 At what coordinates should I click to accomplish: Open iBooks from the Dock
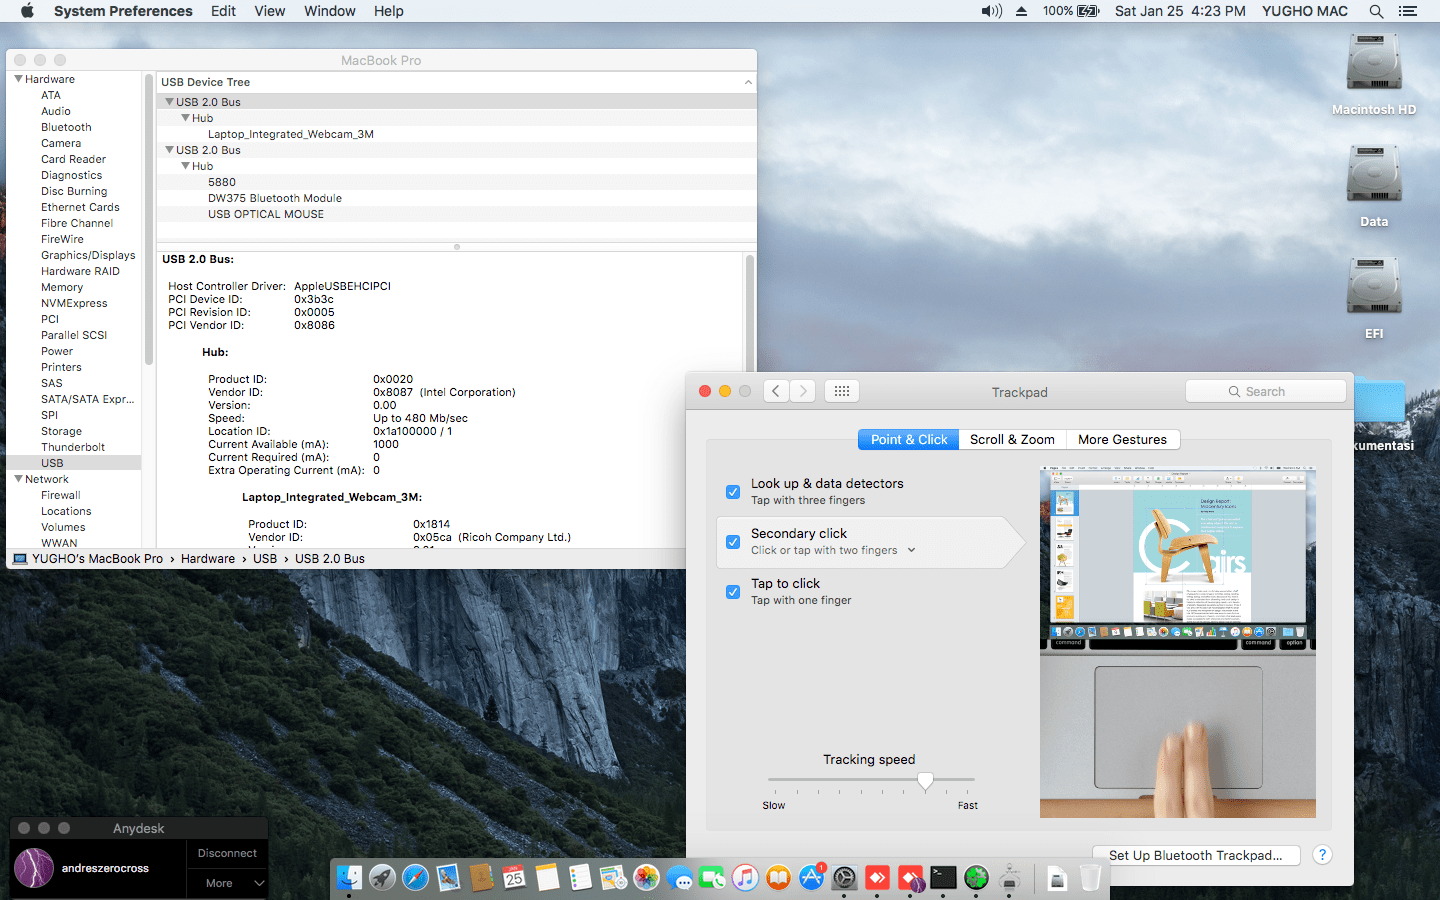pos(778,878)
